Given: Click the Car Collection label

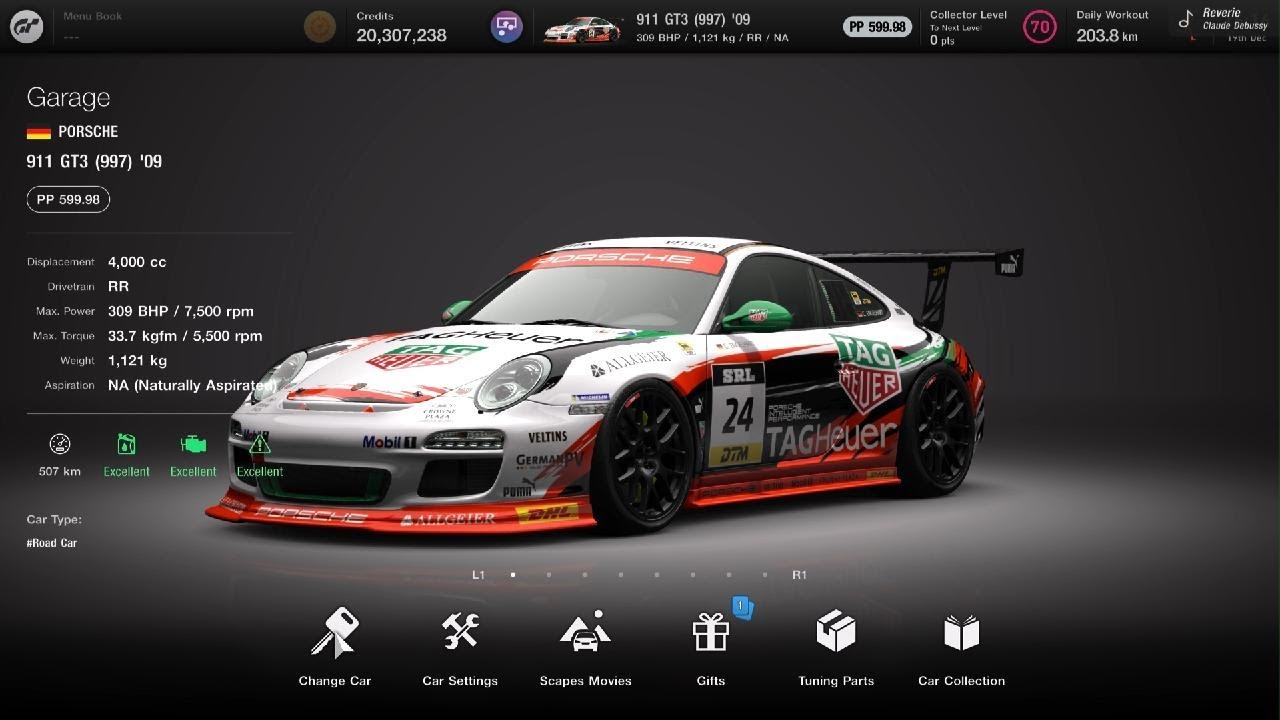Looking at the screenshot, I should 962,681.
